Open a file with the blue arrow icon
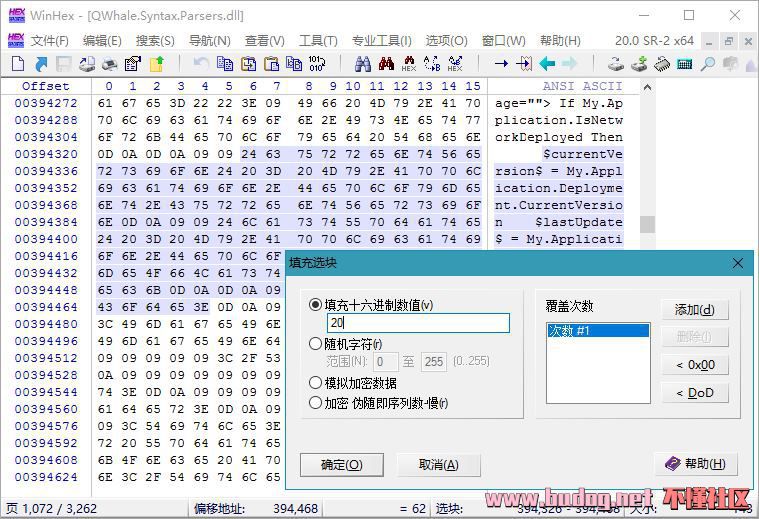This screenshot has height=519, width=759. pyautogui.click(x=42, y=63)
